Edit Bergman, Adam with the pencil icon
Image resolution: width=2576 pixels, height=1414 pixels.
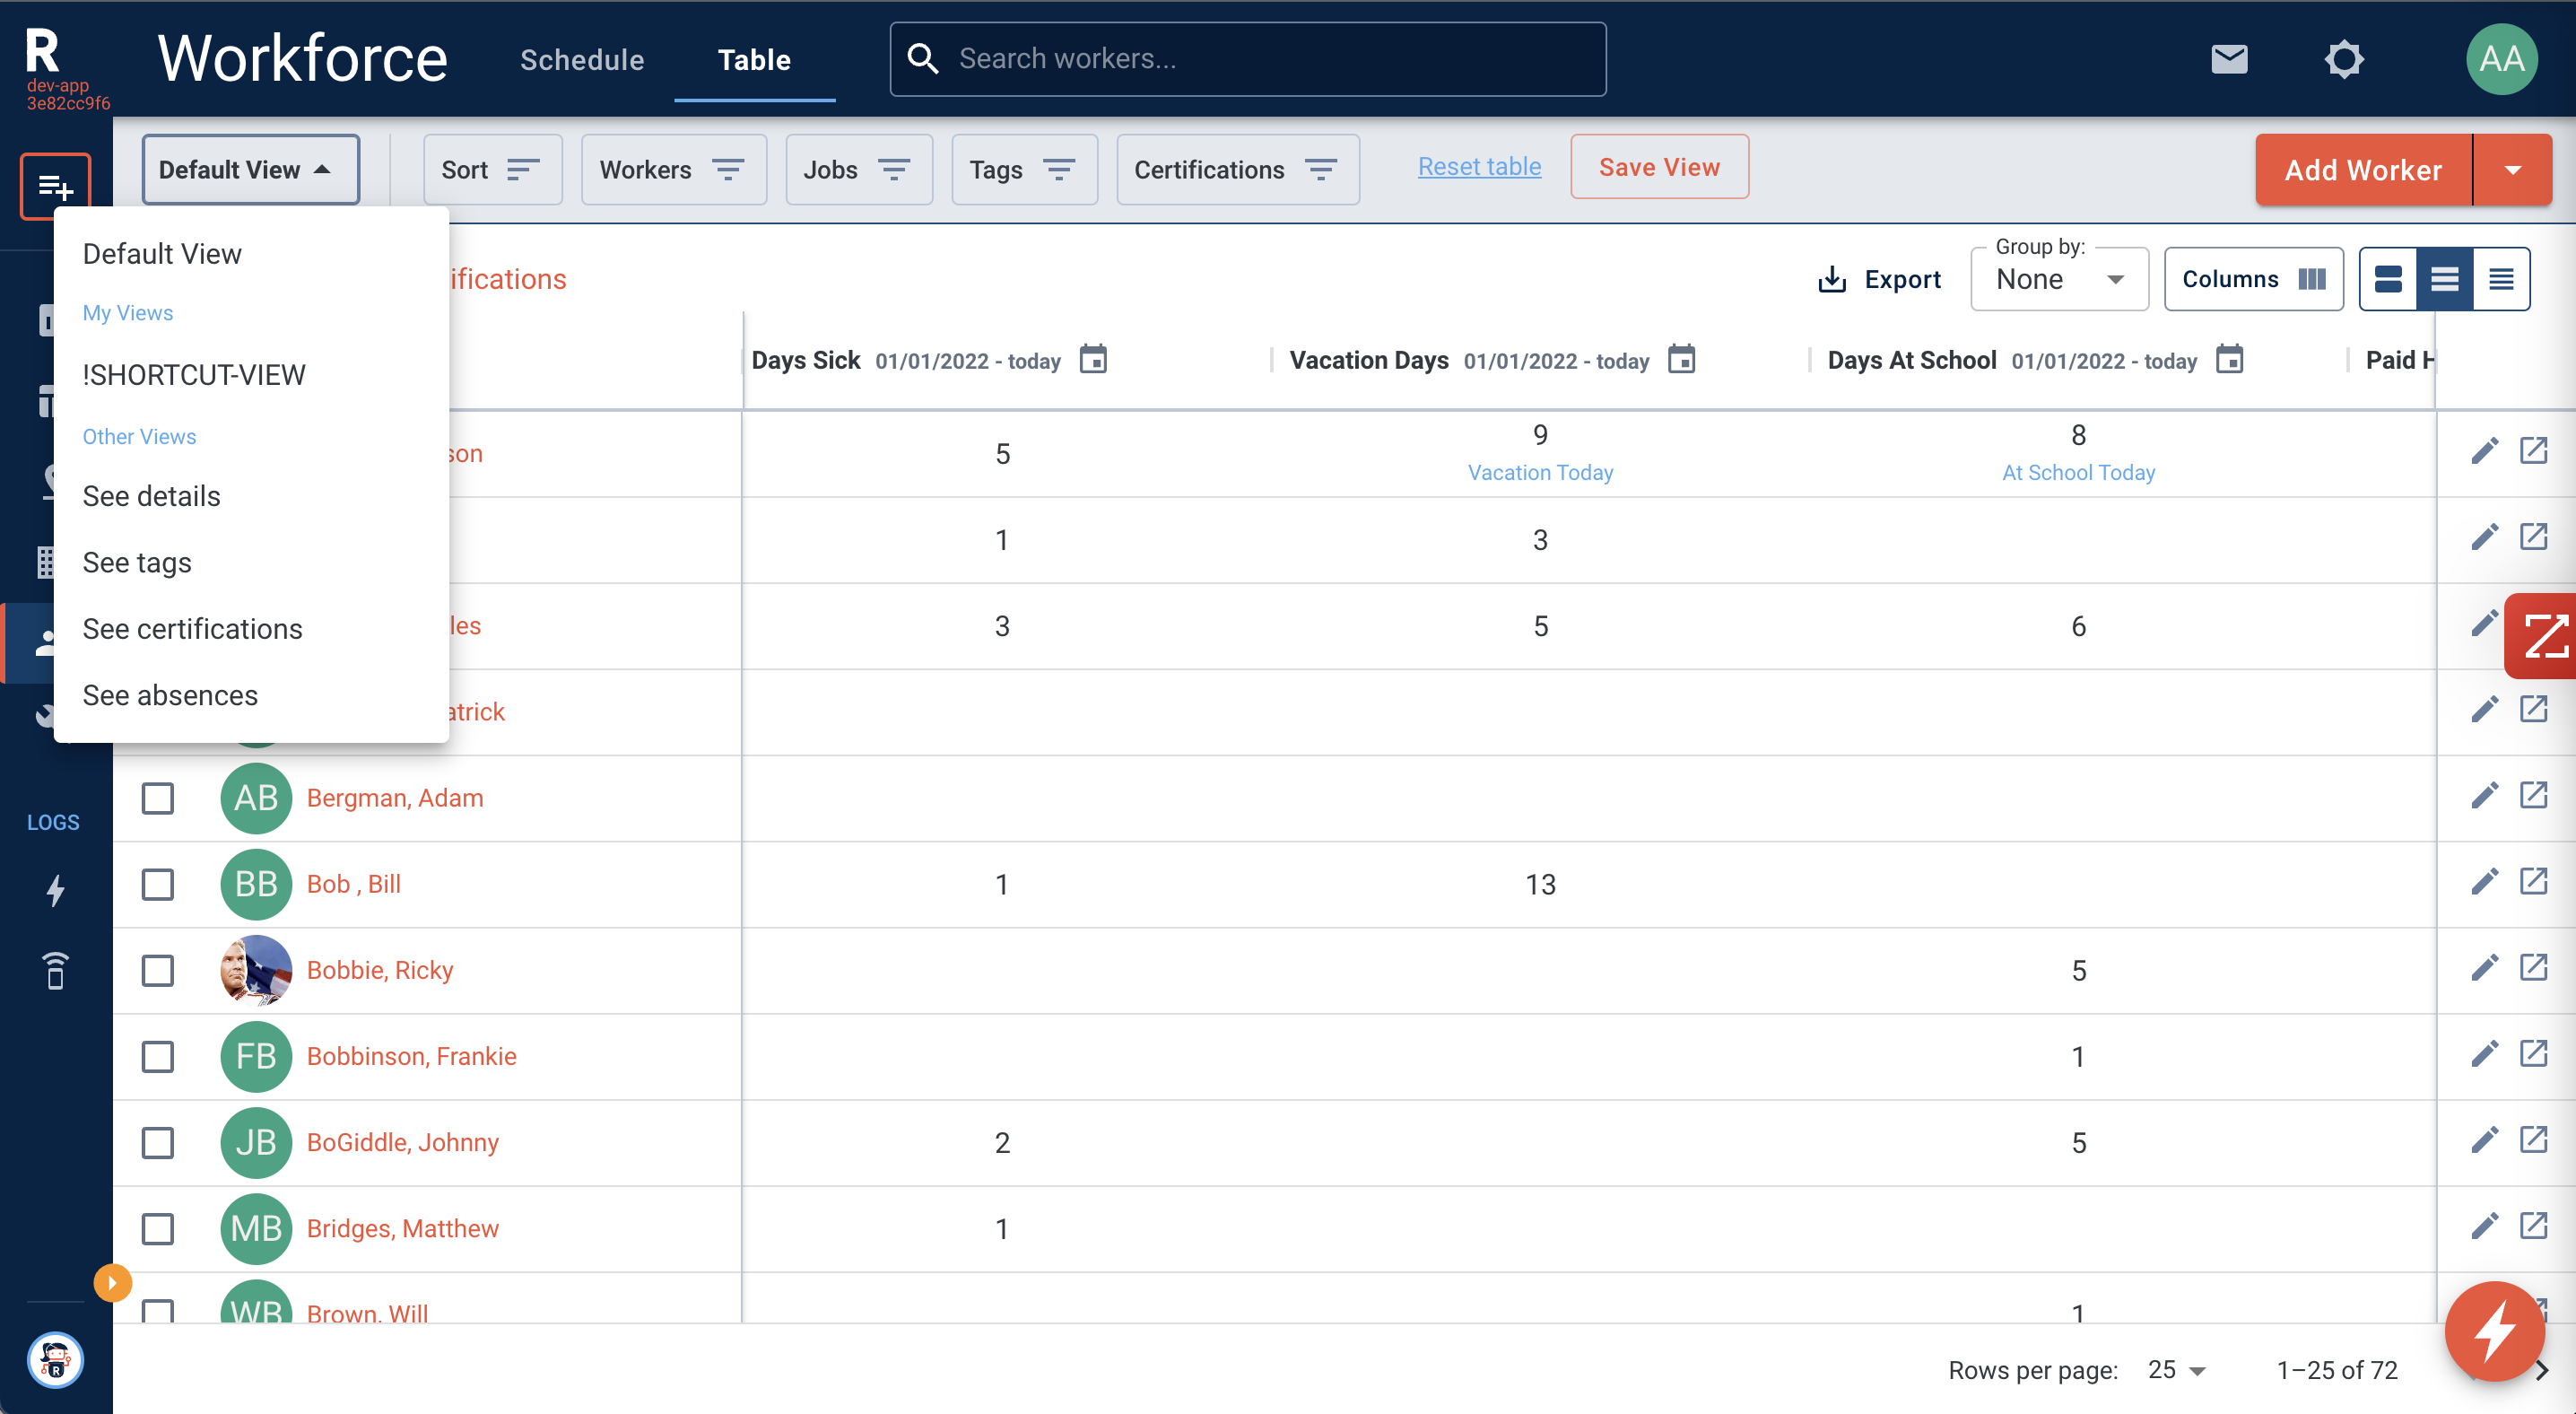[2484, 796]
